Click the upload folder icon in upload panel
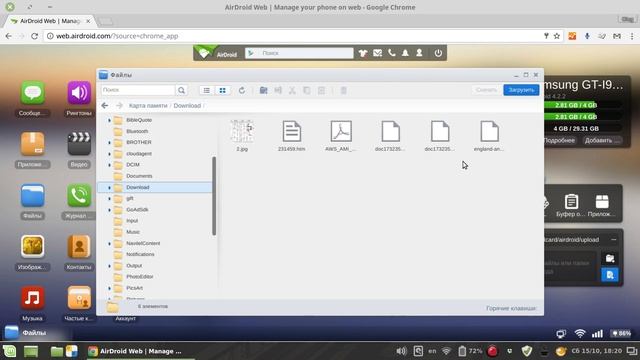Image resolution: width=640 pixels, height=360 pixels. click(x=610, y=258)
